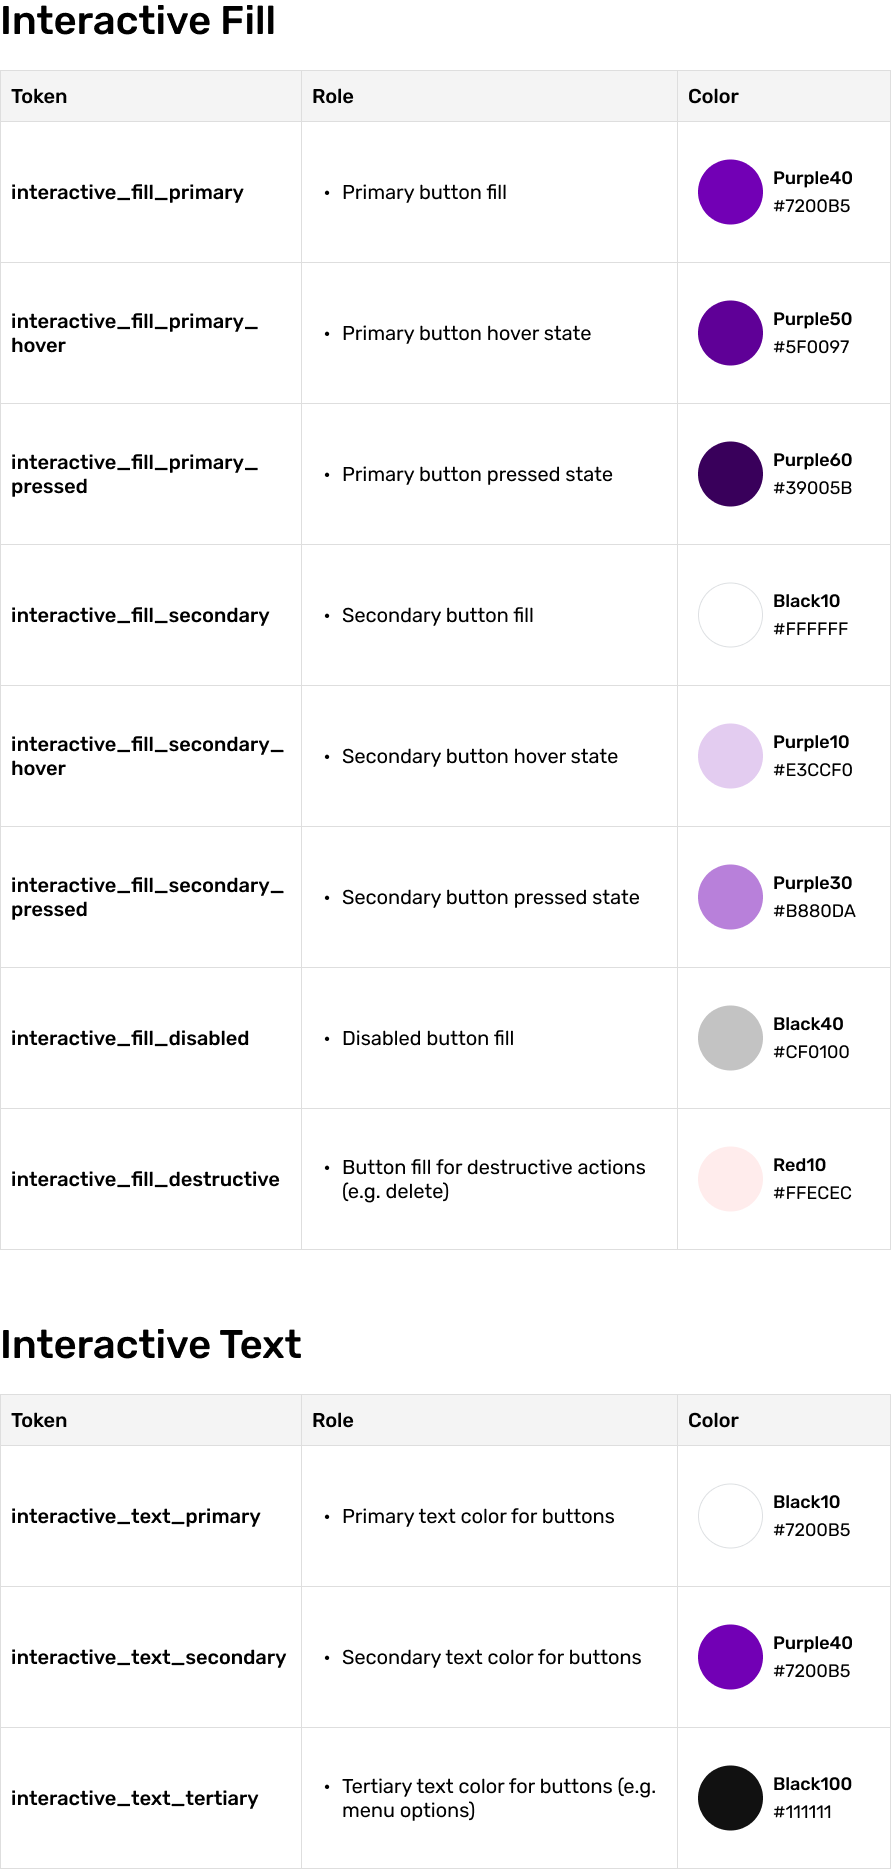Screen dimensions: 891x1869
Task: Click the interactive_fill_primary token name
Action: (x=127, y=192)
